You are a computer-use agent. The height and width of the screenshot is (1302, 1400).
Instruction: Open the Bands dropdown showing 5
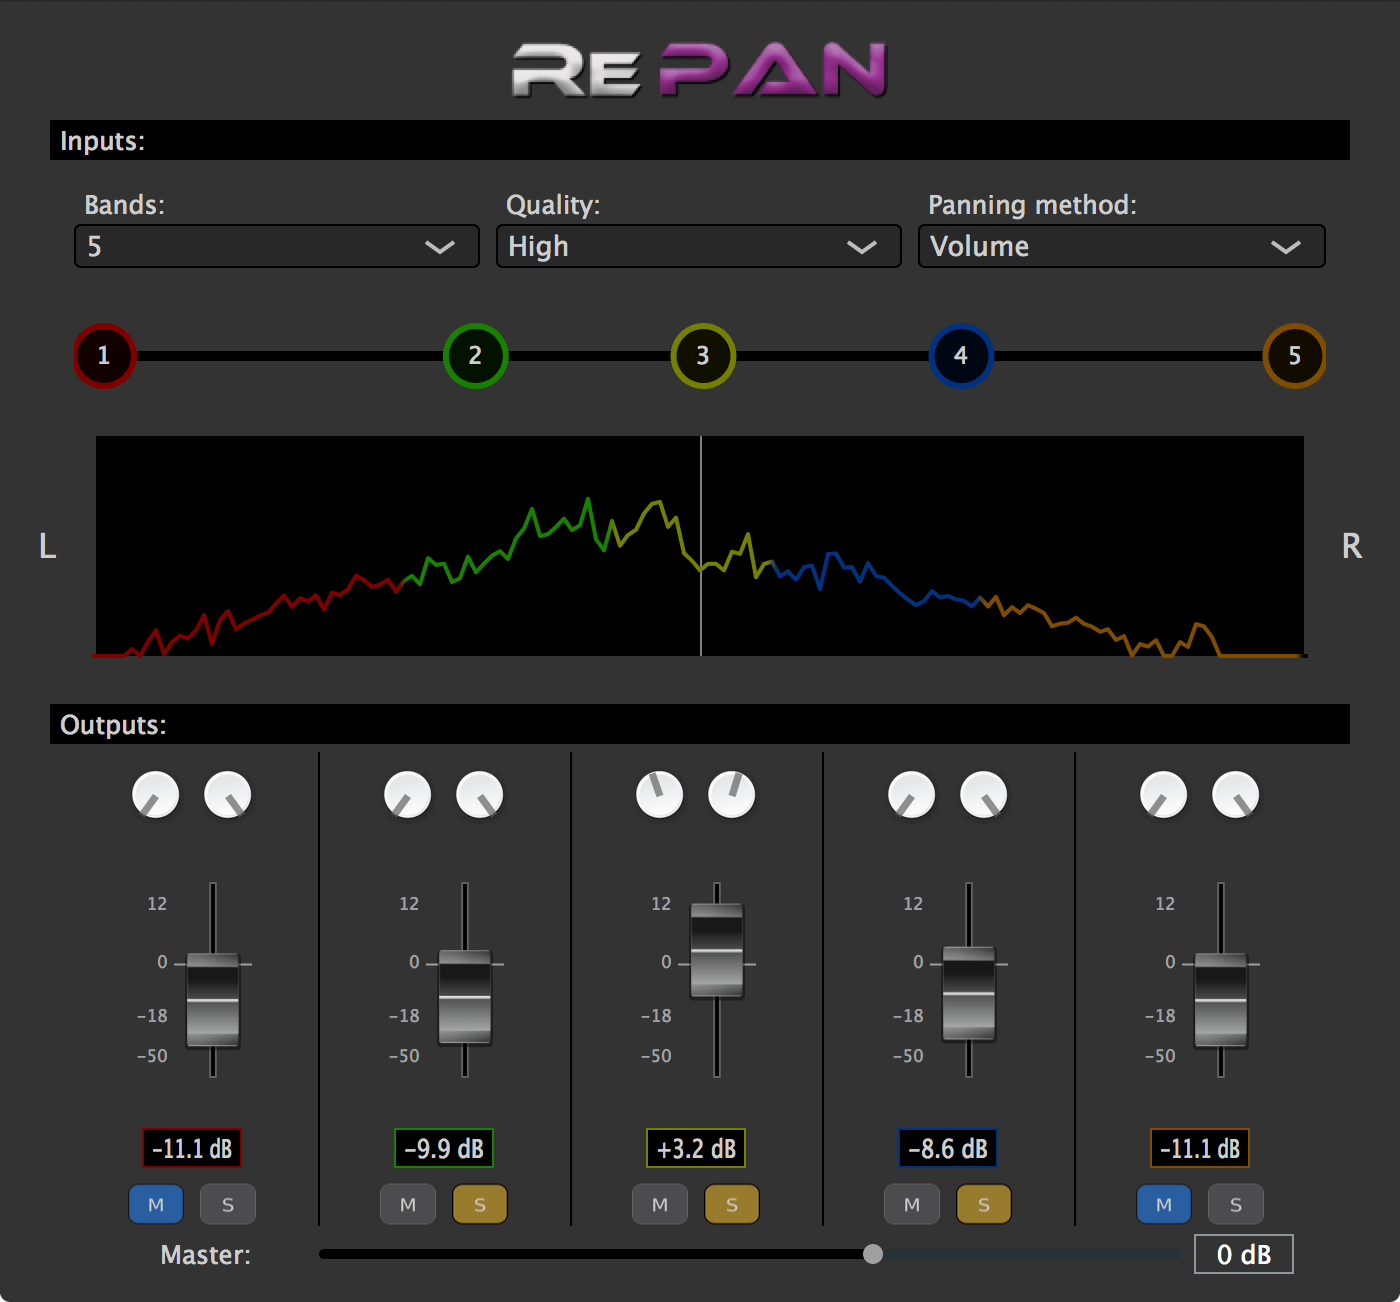(x=277, y=246)
